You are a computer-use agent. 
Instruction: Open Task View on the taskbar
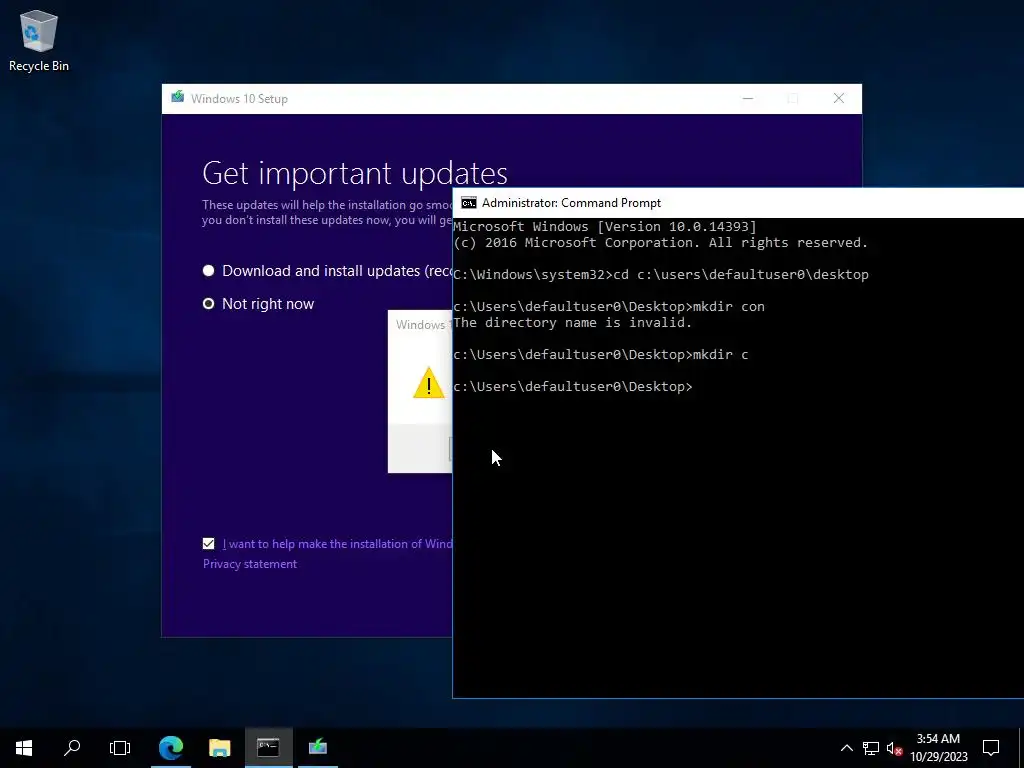pos(120,748)
